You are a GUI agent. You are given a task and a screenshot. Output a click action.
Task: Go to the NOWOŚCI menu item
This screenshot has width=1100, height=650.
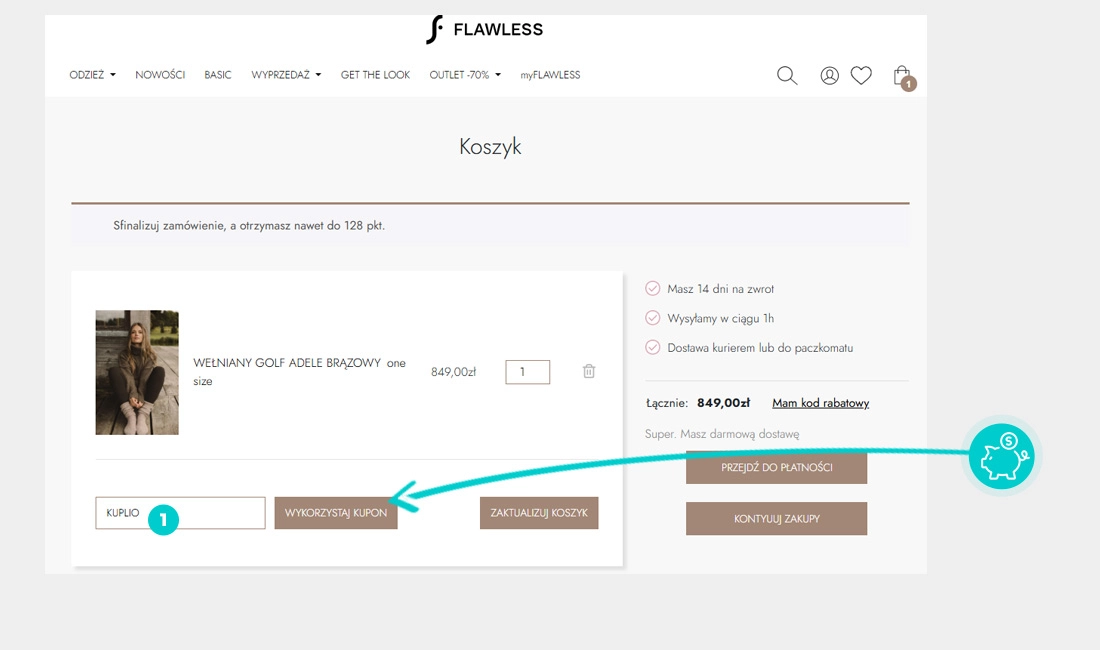(x=160, y=75)
